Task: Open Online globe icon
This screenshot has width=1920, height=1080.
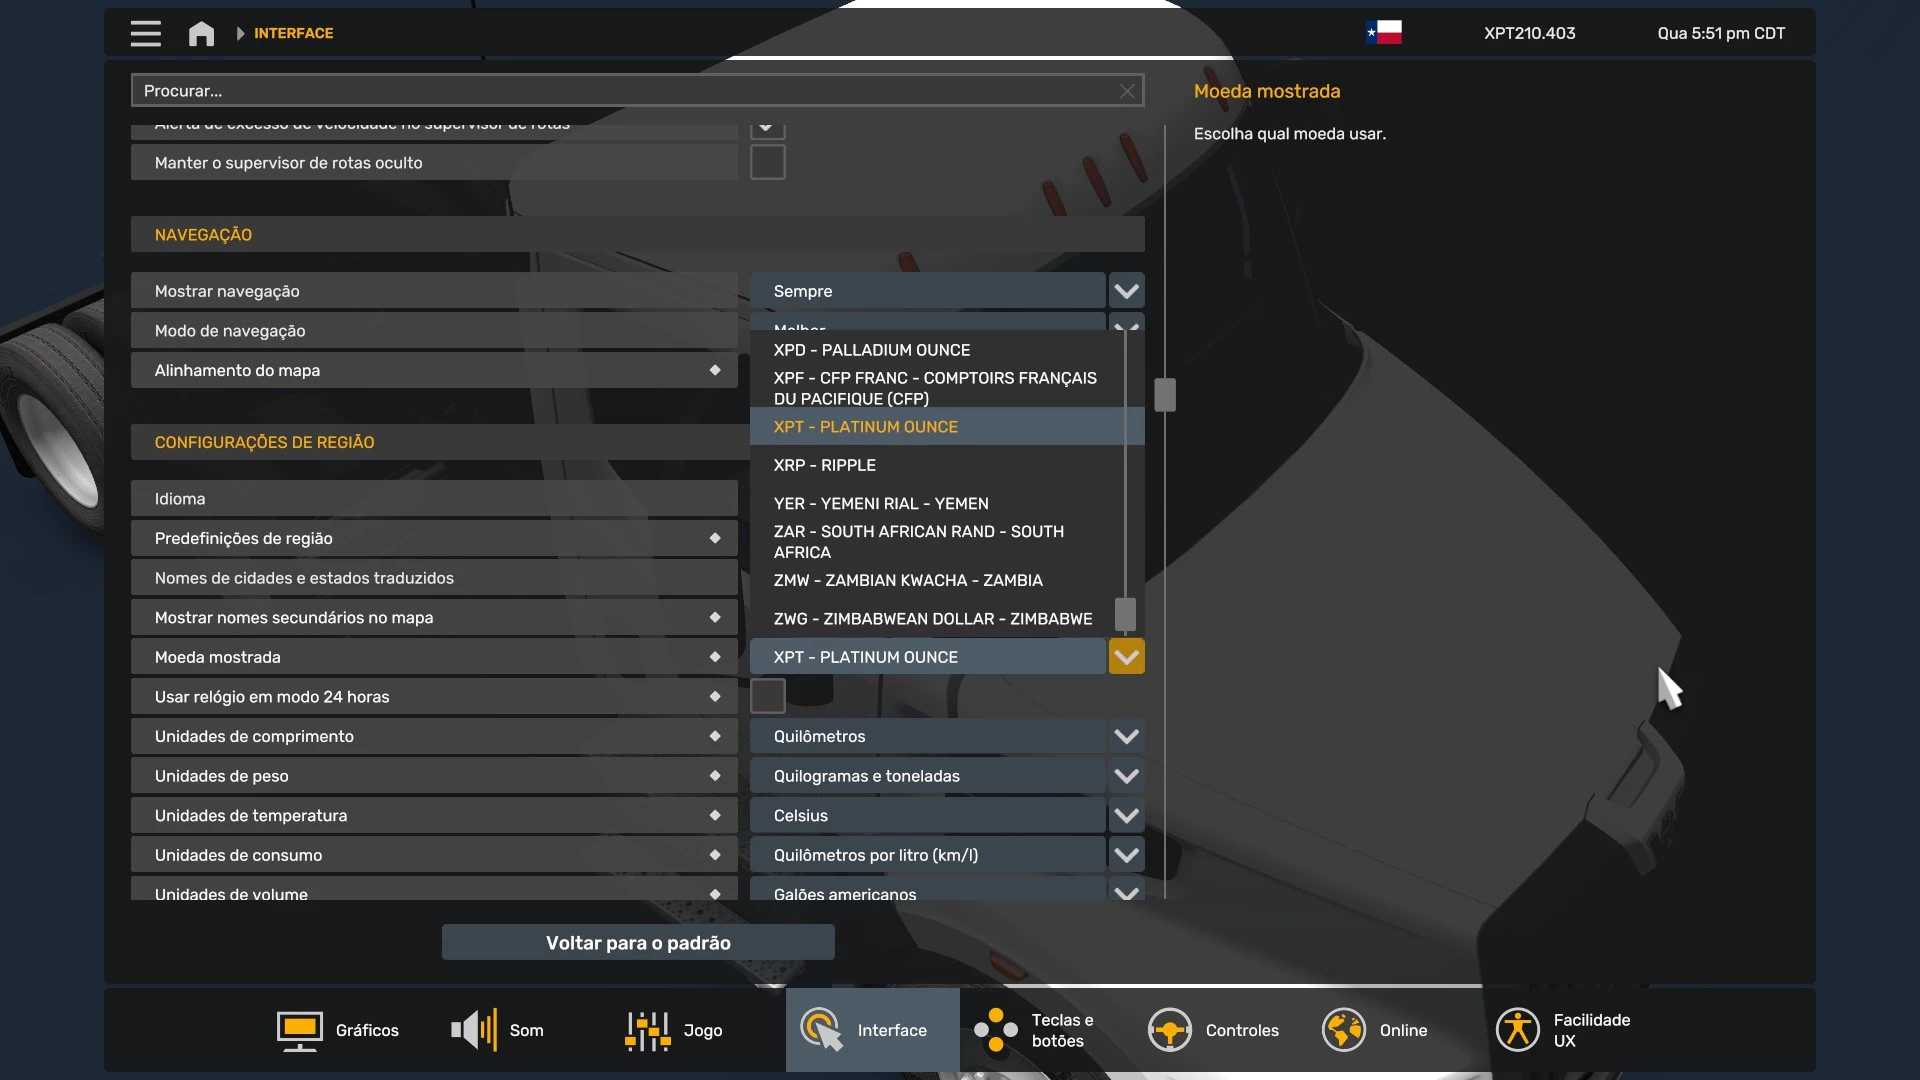Action: [x=1343, y=1030]
